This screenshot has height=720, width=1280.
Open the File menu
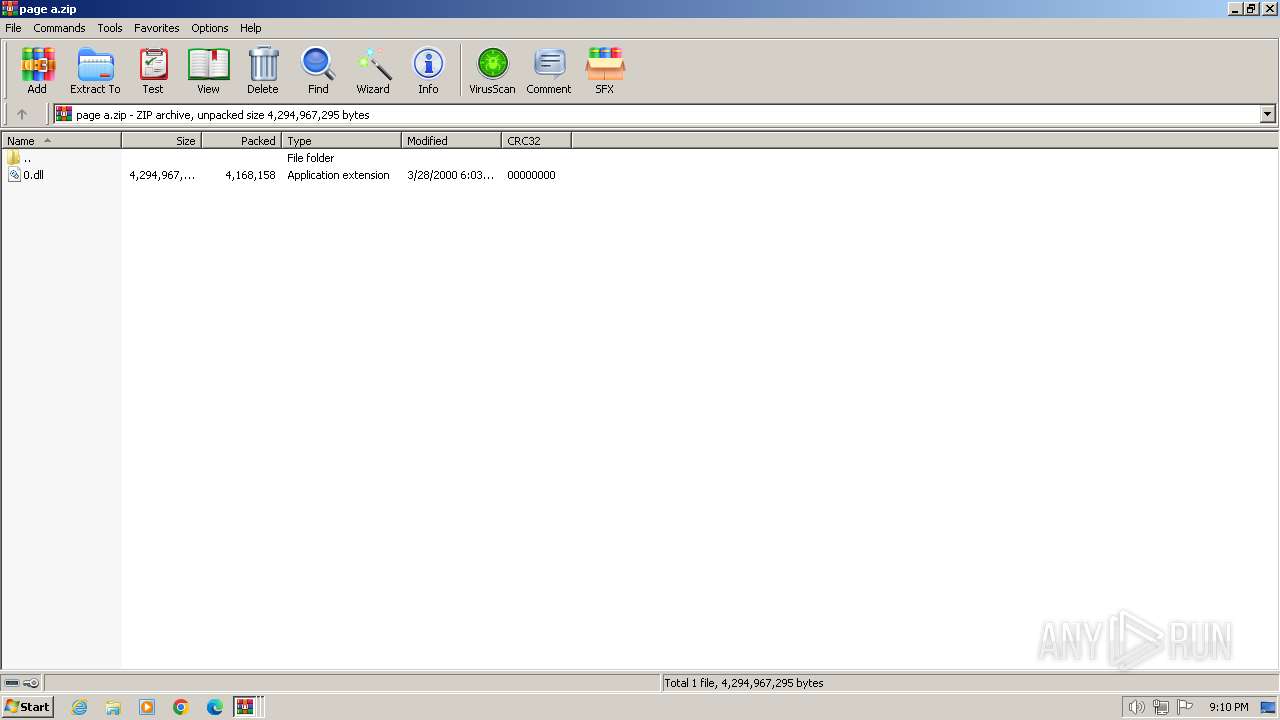[x=13, y=28]
